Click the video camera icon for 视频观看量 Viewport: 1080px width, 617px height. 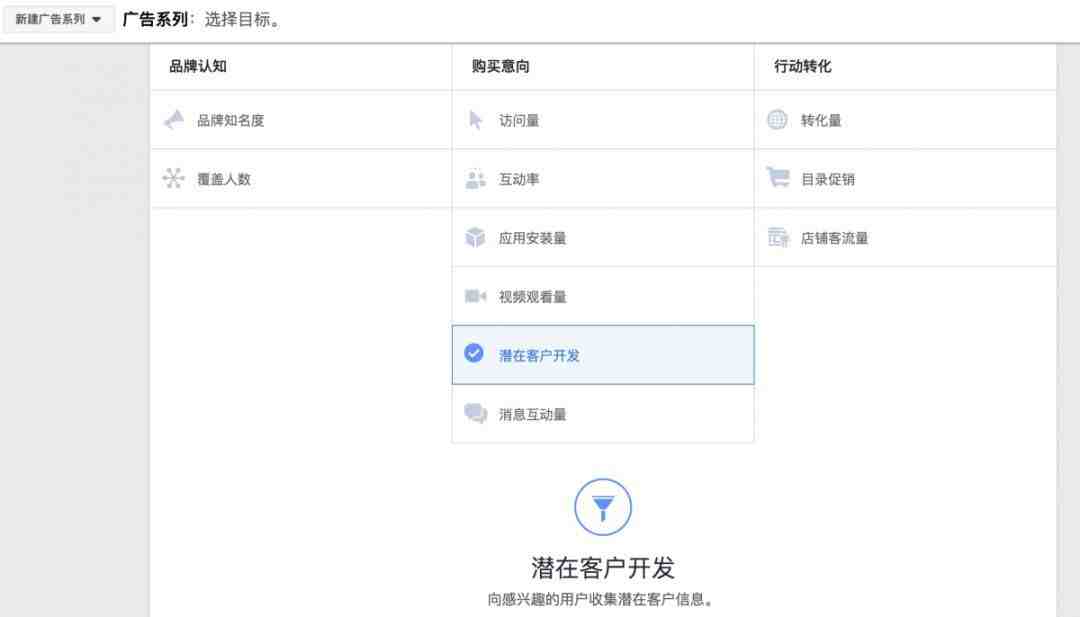(x=475, y=296)
